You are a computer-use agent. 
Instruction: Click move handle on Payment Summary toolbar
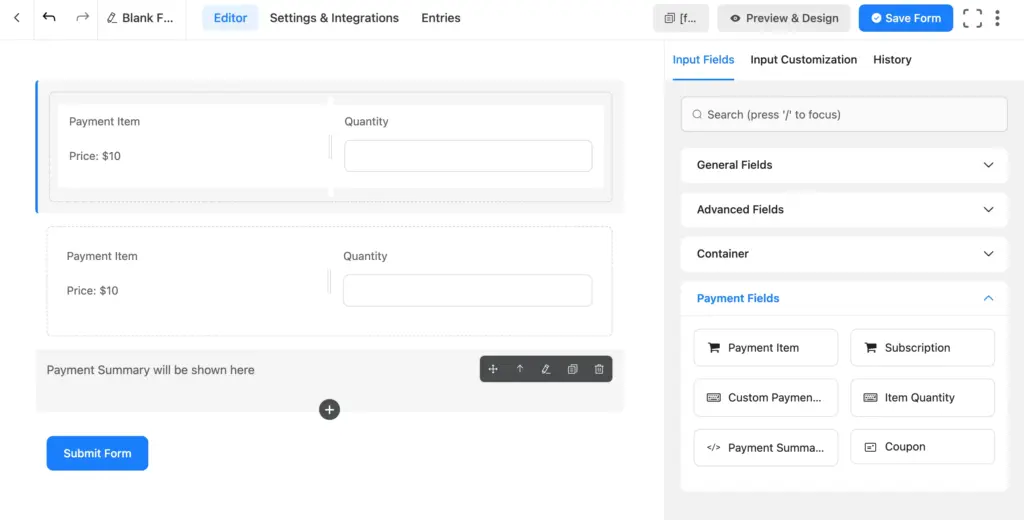(x=493, y=369)
